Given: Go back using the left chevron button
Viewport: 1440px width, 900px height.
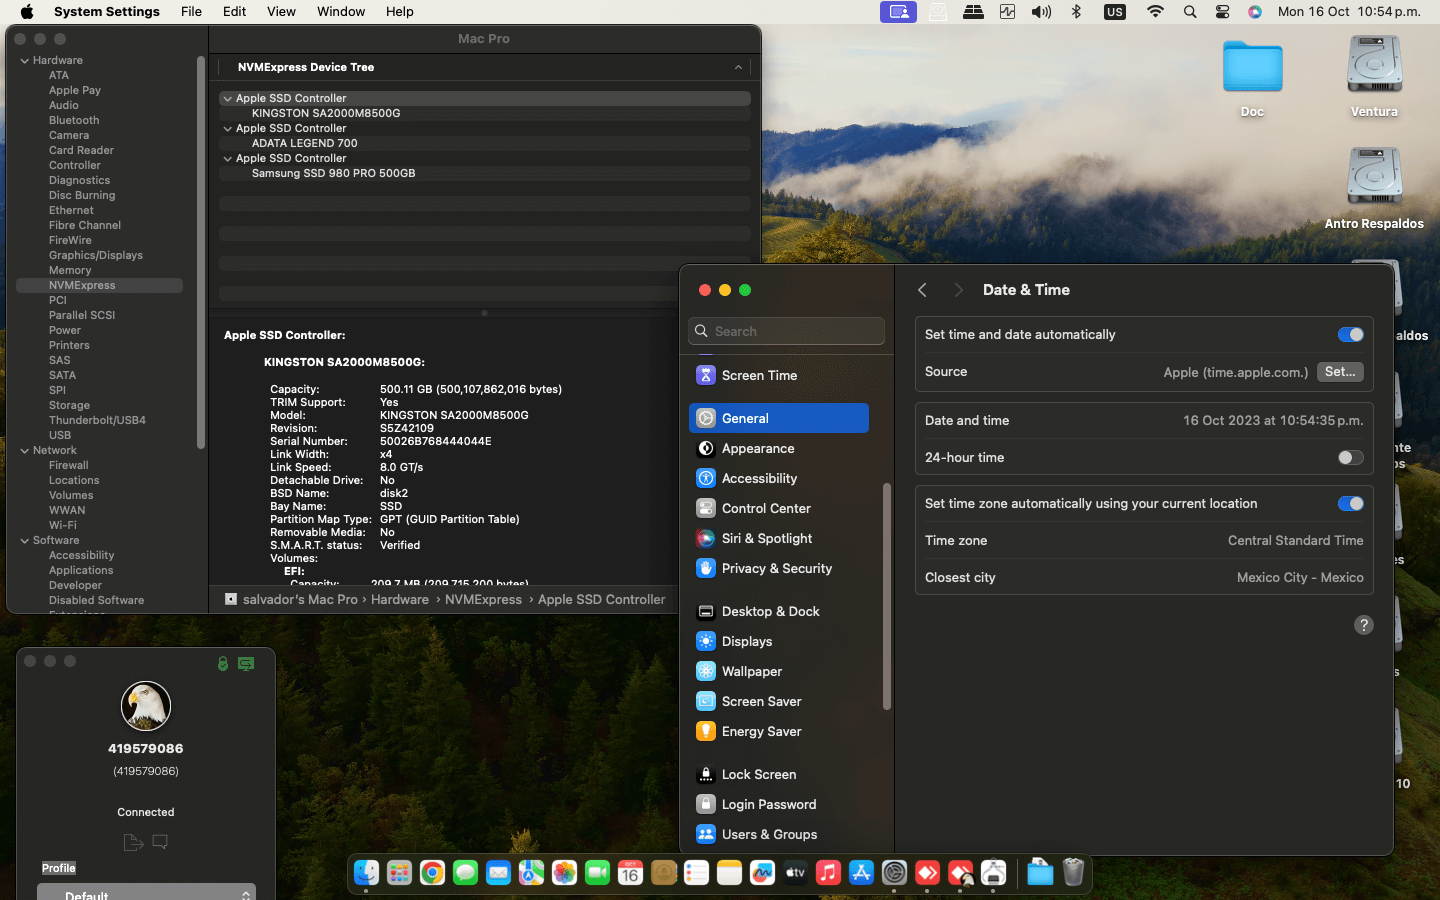Looking at the screenshot, I should click(x=922, y=290).
